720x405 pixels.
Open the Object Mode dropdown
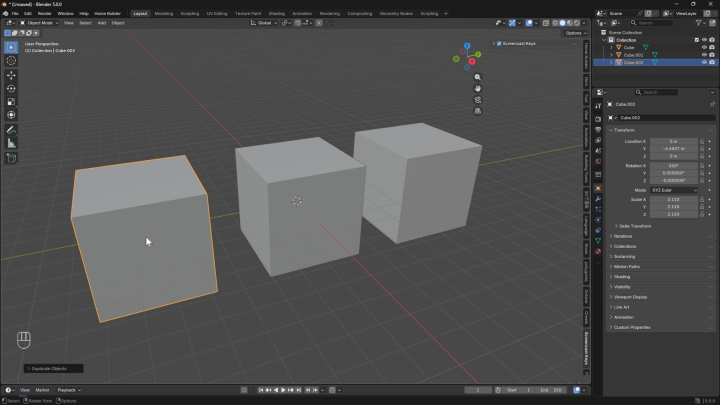(x=39, y=23)
